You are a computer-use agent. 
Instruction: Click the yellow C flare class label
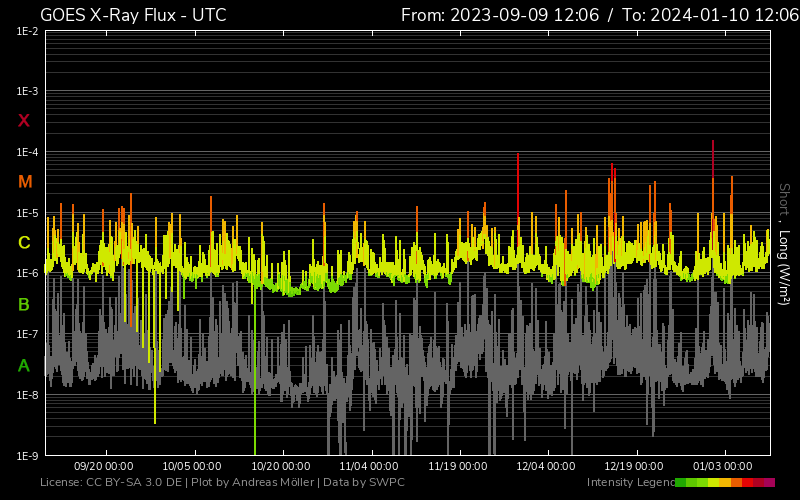point(25,243)
